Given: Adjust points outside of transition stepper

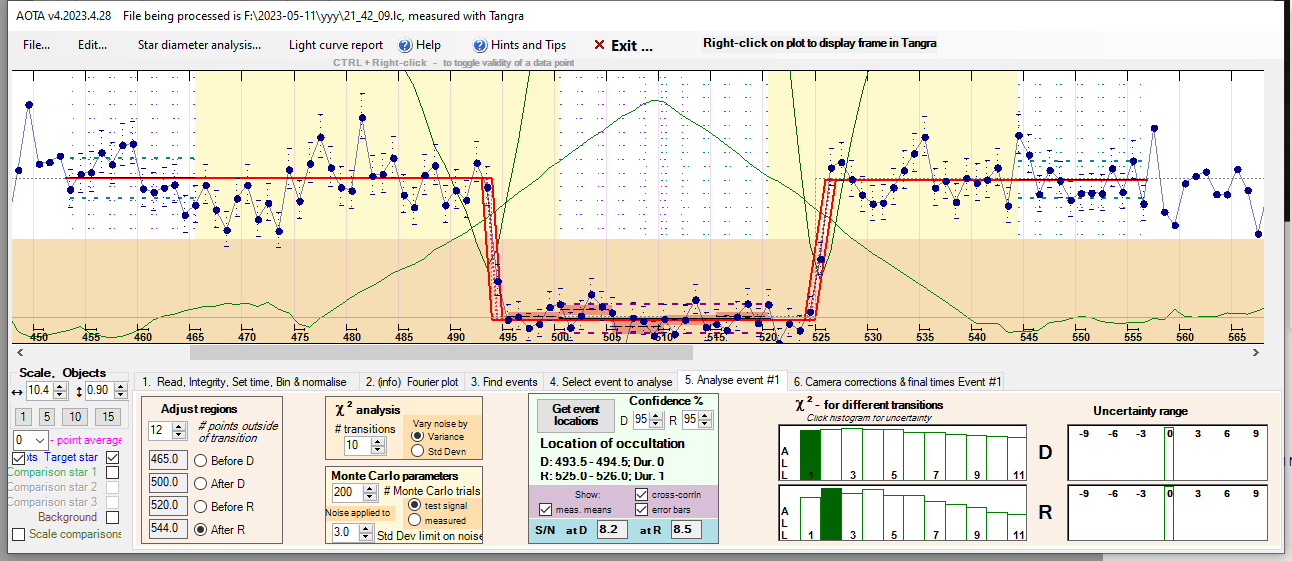Looking at the screenshot, I should (179, 430).
